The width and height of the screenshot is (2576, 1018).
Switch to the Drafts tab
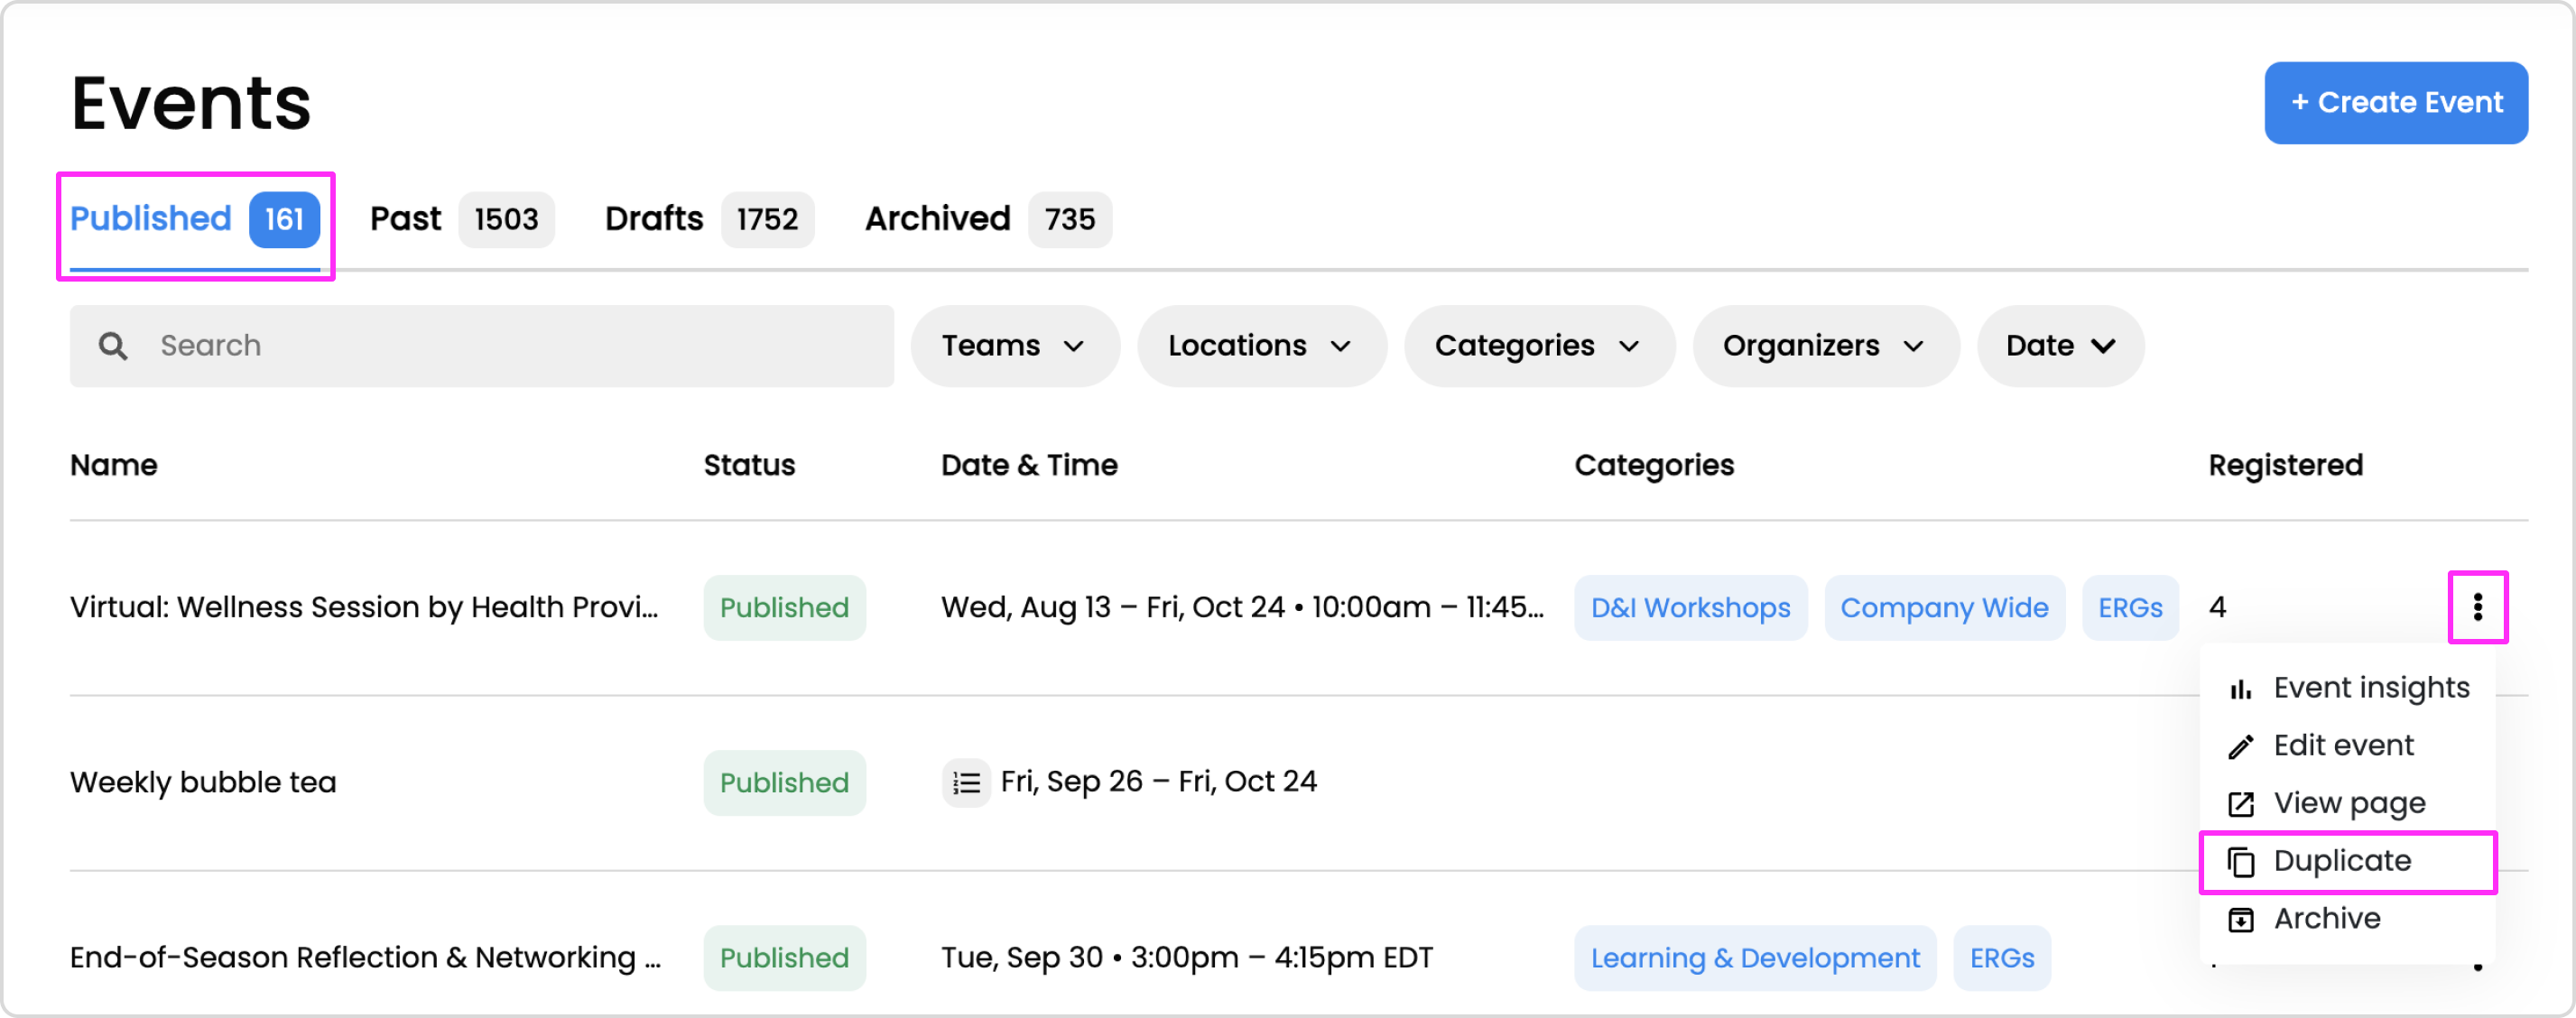(x=707, y=219)
